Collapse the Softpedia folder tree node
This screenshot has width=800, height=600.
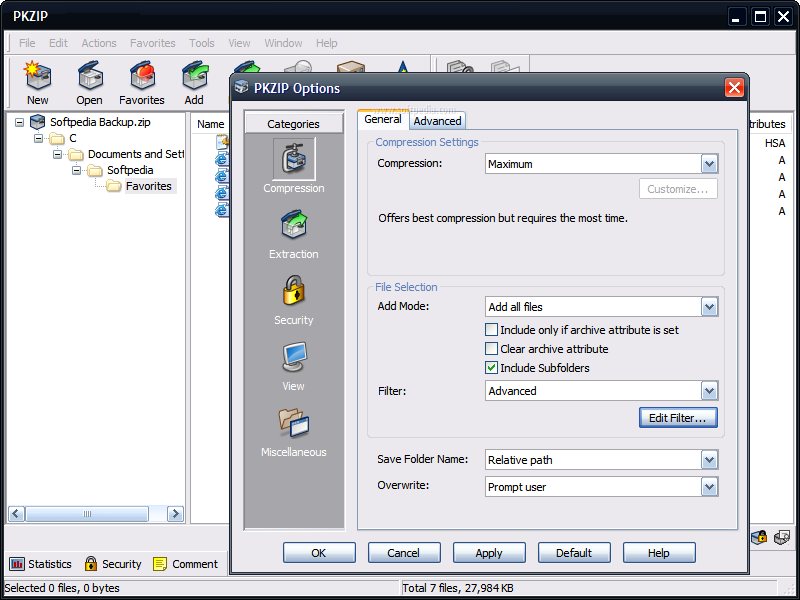point(77,170)
